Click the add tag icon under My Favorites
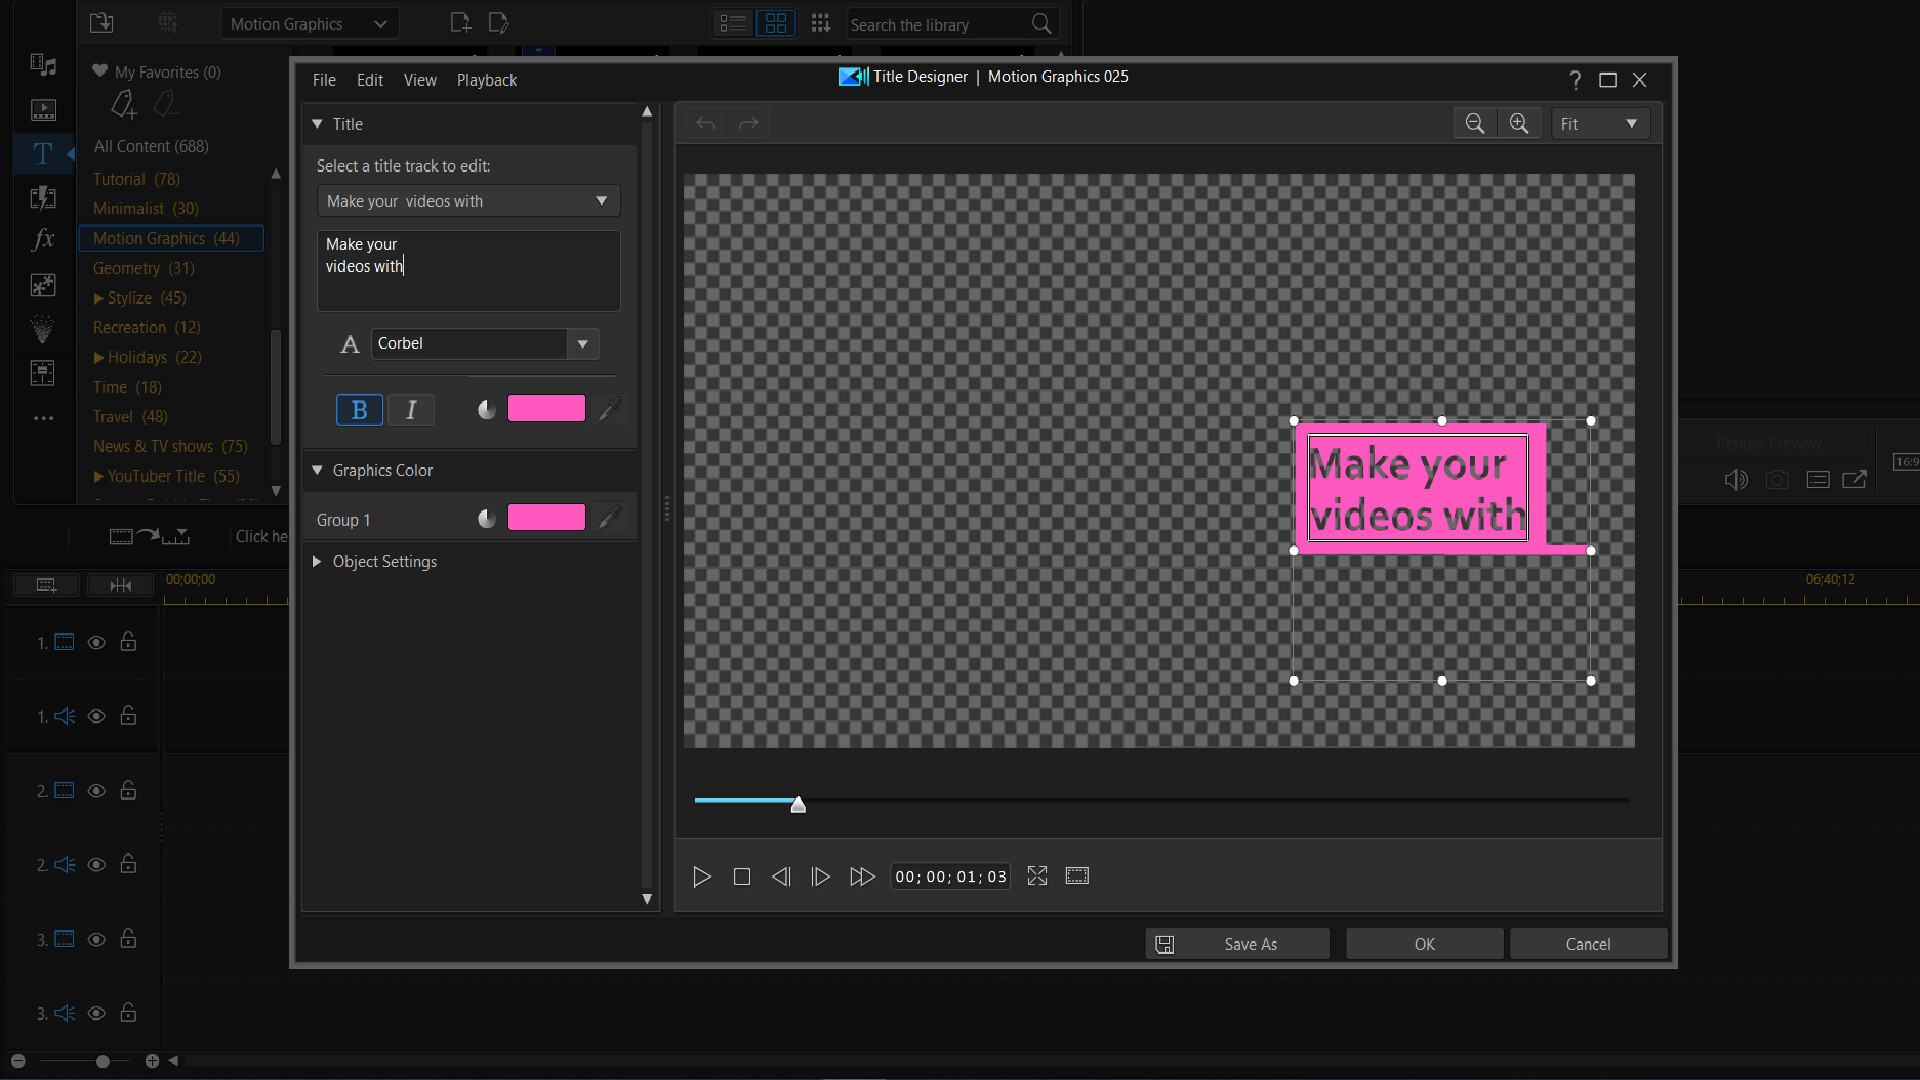 pos(122,104)
